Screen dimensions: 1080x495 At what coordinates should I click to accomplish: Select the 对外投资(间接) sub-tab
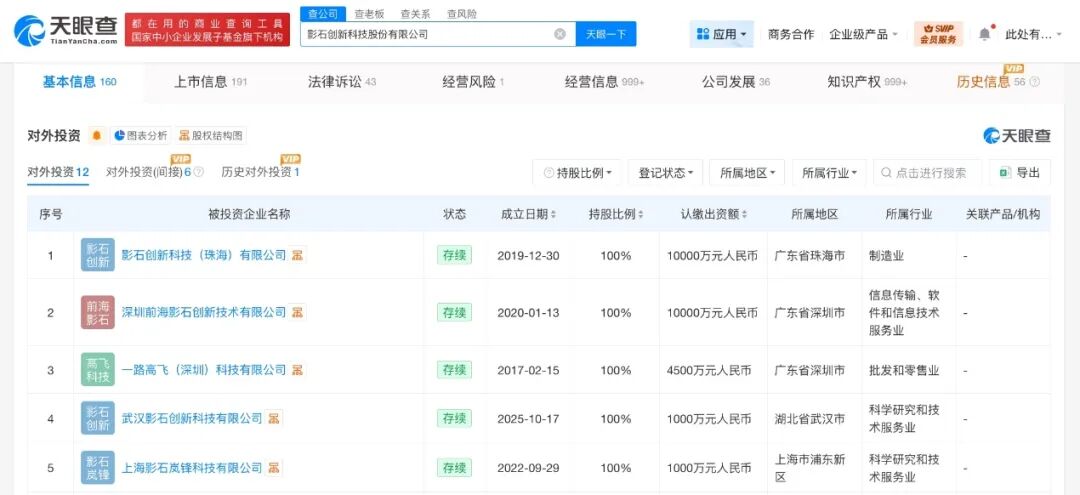149,172
